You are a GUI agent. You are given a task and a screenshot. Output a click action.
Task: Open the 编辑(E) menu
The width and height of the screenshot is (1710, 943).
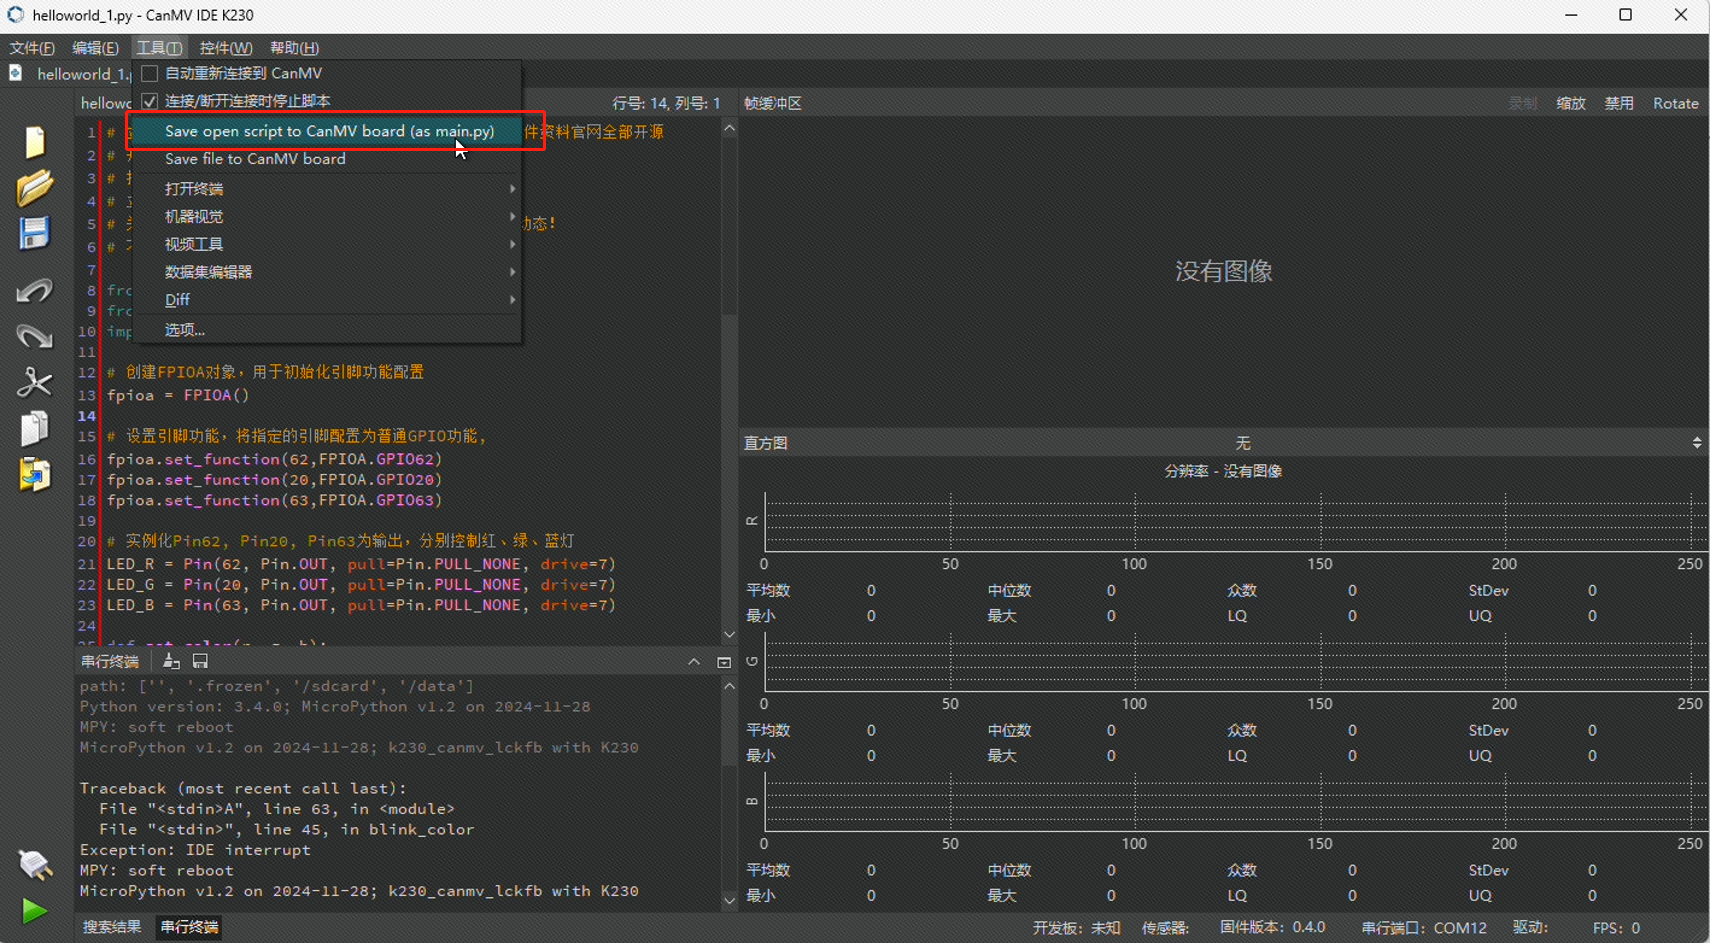[95, 48]
